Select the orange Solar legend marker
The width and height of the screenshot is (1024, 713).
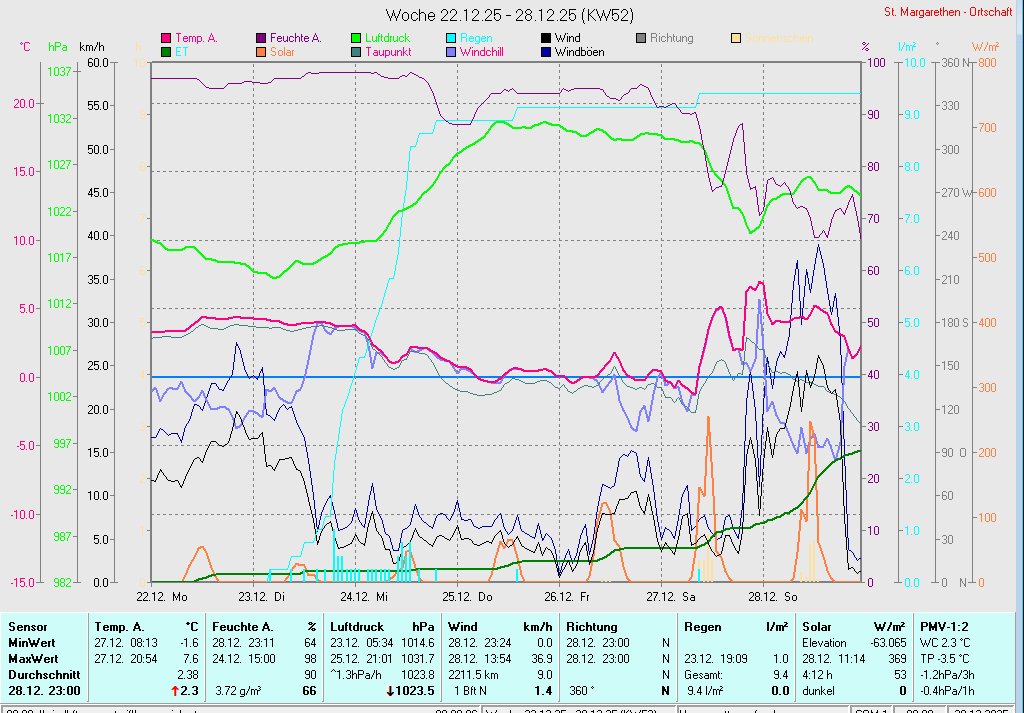point(262,51)
